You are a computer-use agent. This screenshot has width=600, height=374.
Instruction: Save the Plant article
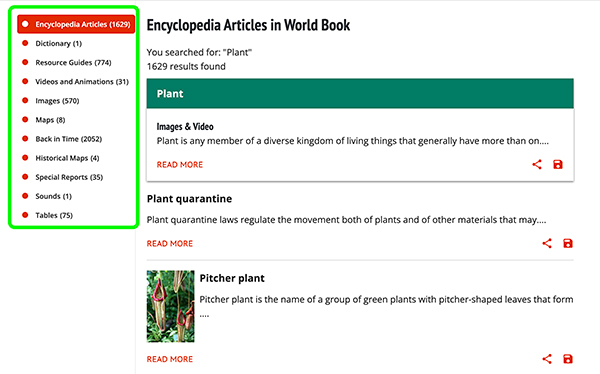[x=558, y=165]
